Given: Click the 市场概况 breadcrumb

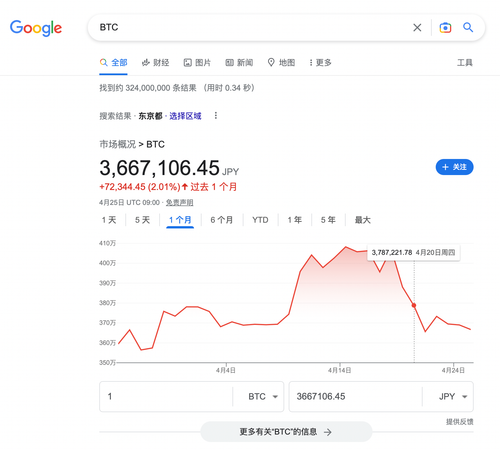Looking at the screenshot, I should [x=118, y=144].
